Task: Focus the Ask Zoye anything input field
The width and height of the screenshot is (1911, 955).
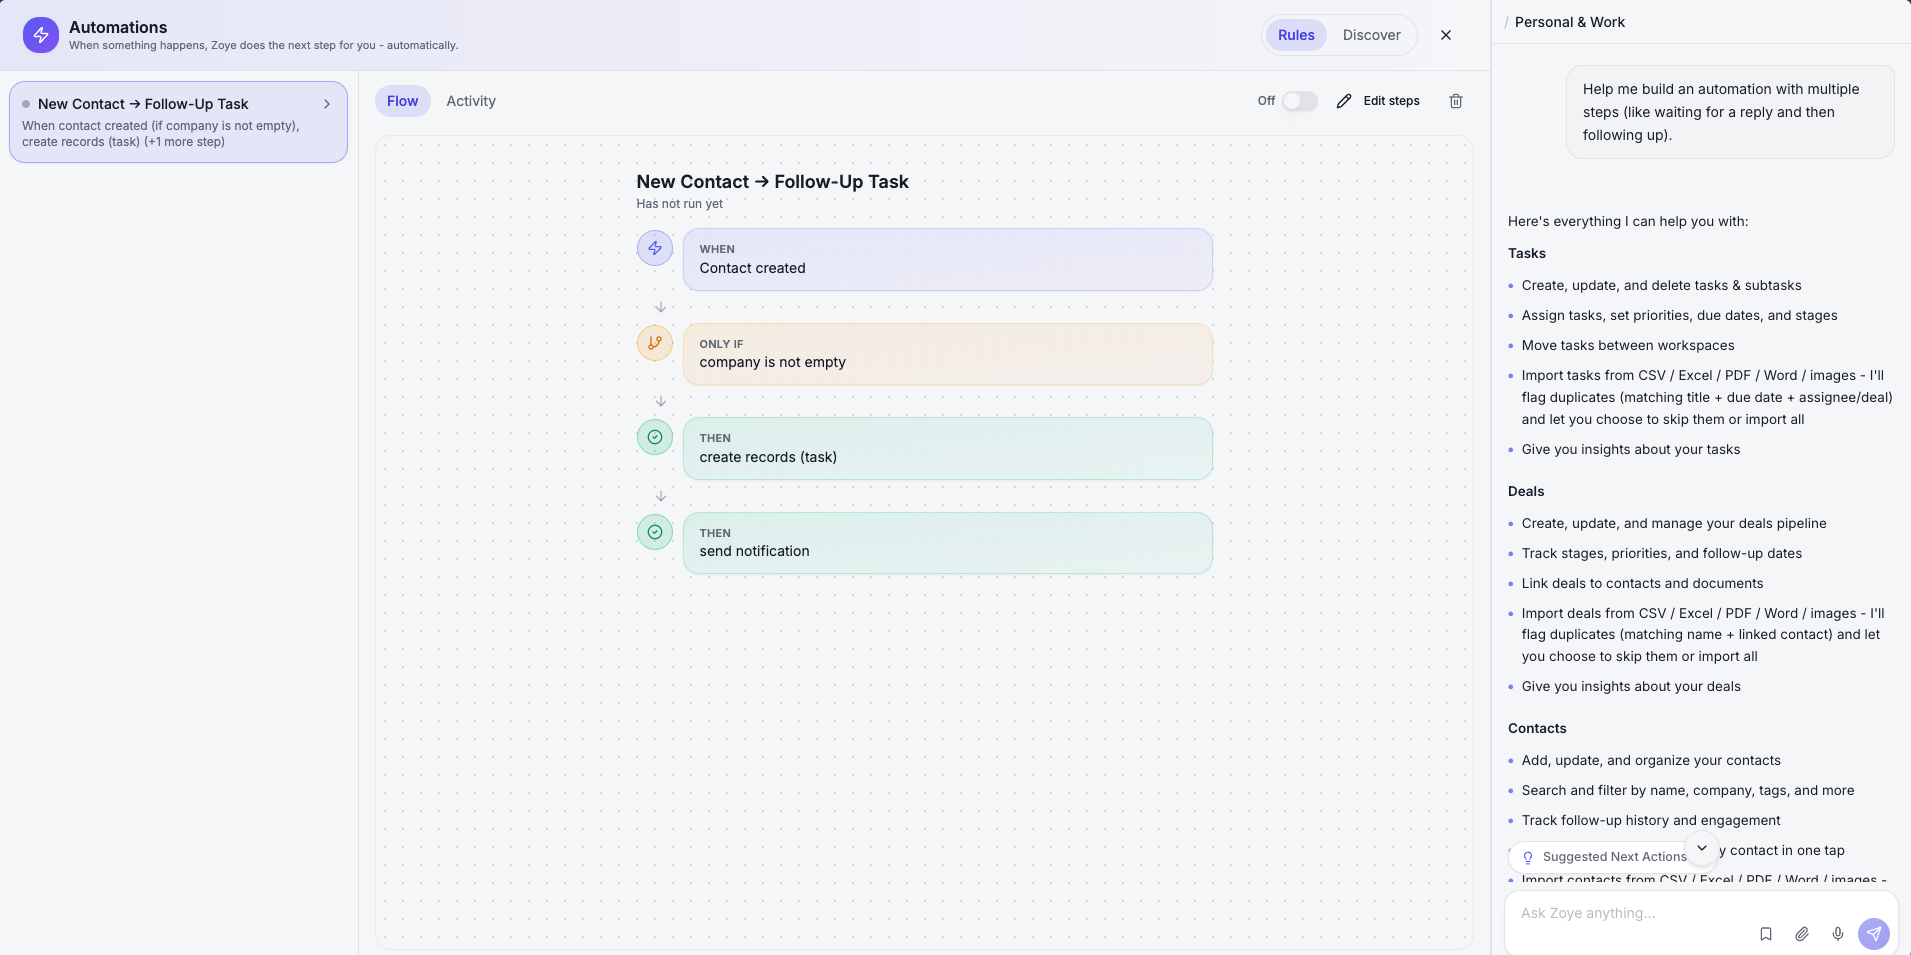Action: pos(1630,913)
